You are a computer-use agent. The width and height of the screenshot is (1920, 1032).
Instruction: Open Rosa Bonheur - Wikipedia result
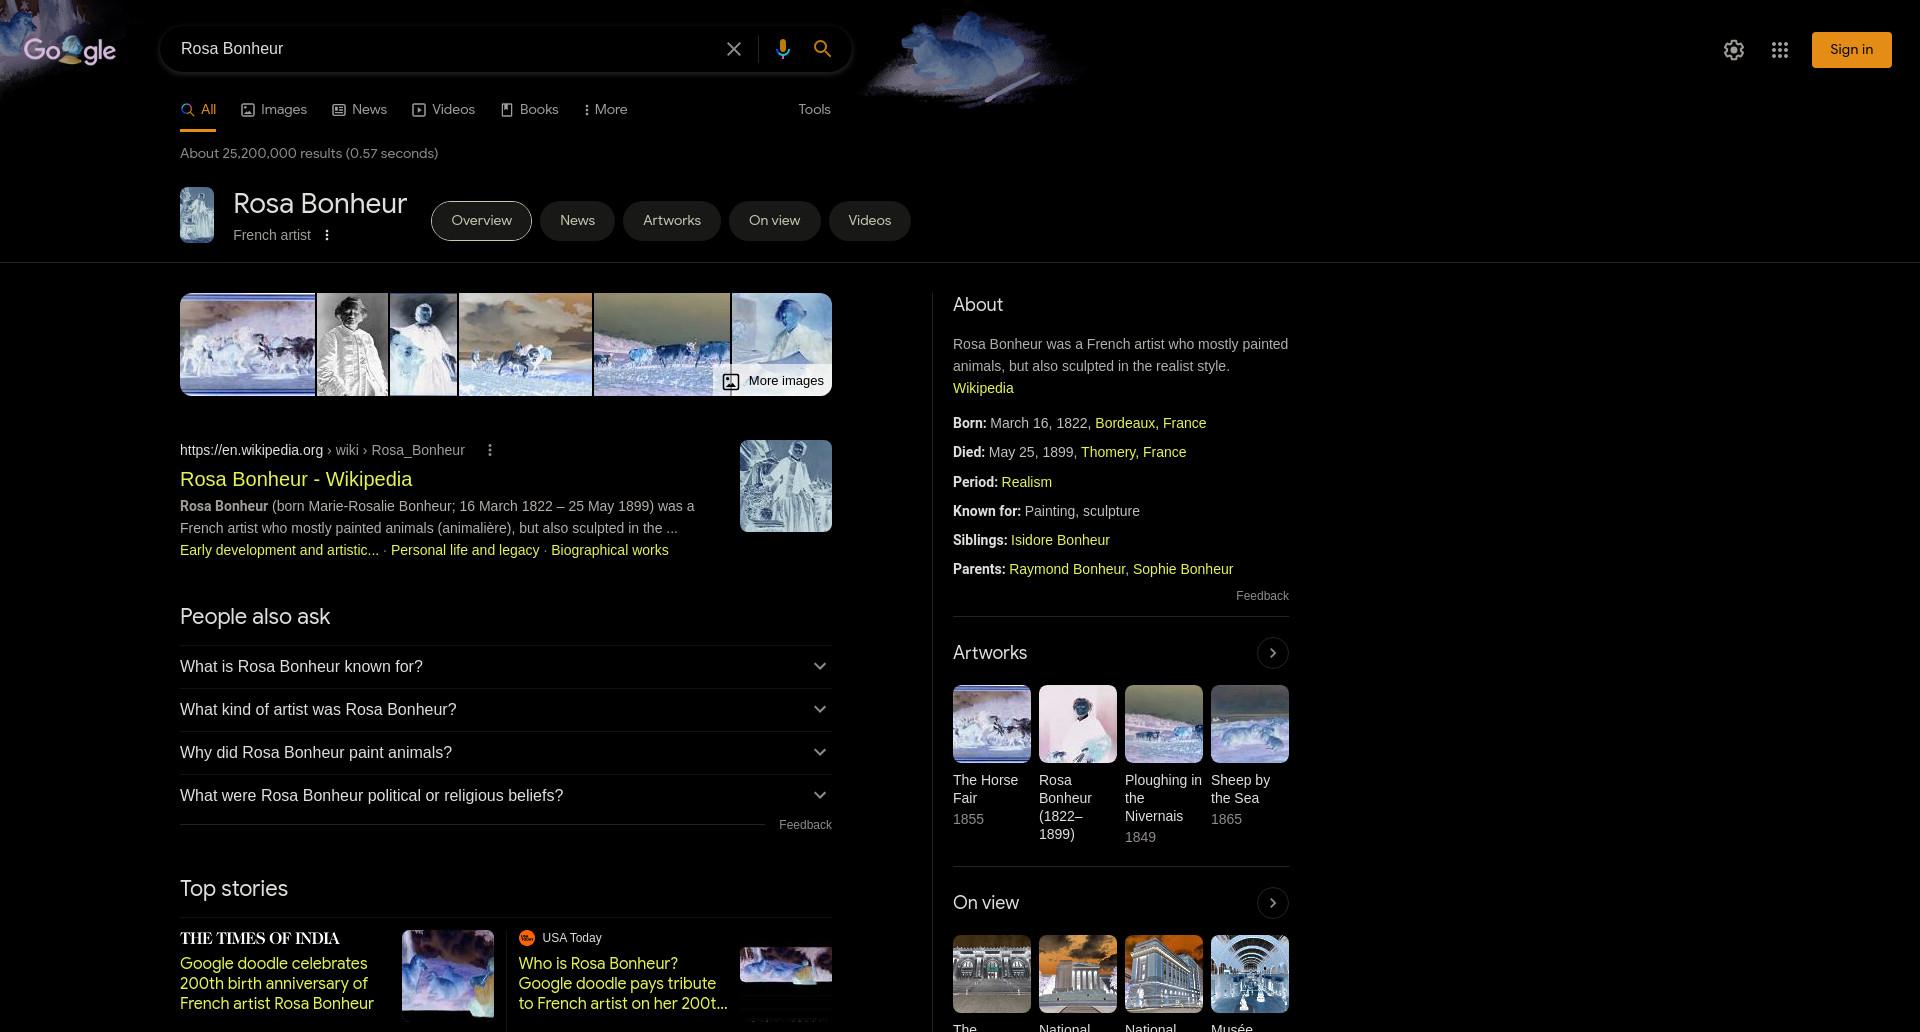[x=296, y=479]
